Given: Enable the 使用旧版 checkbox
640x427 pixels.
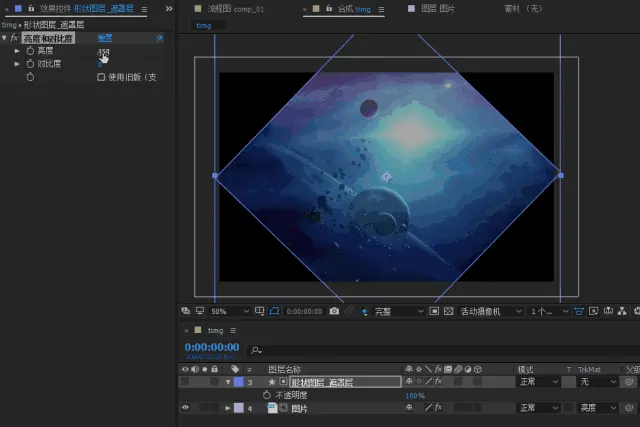Looking at the screenshot, I should point(101,77).
